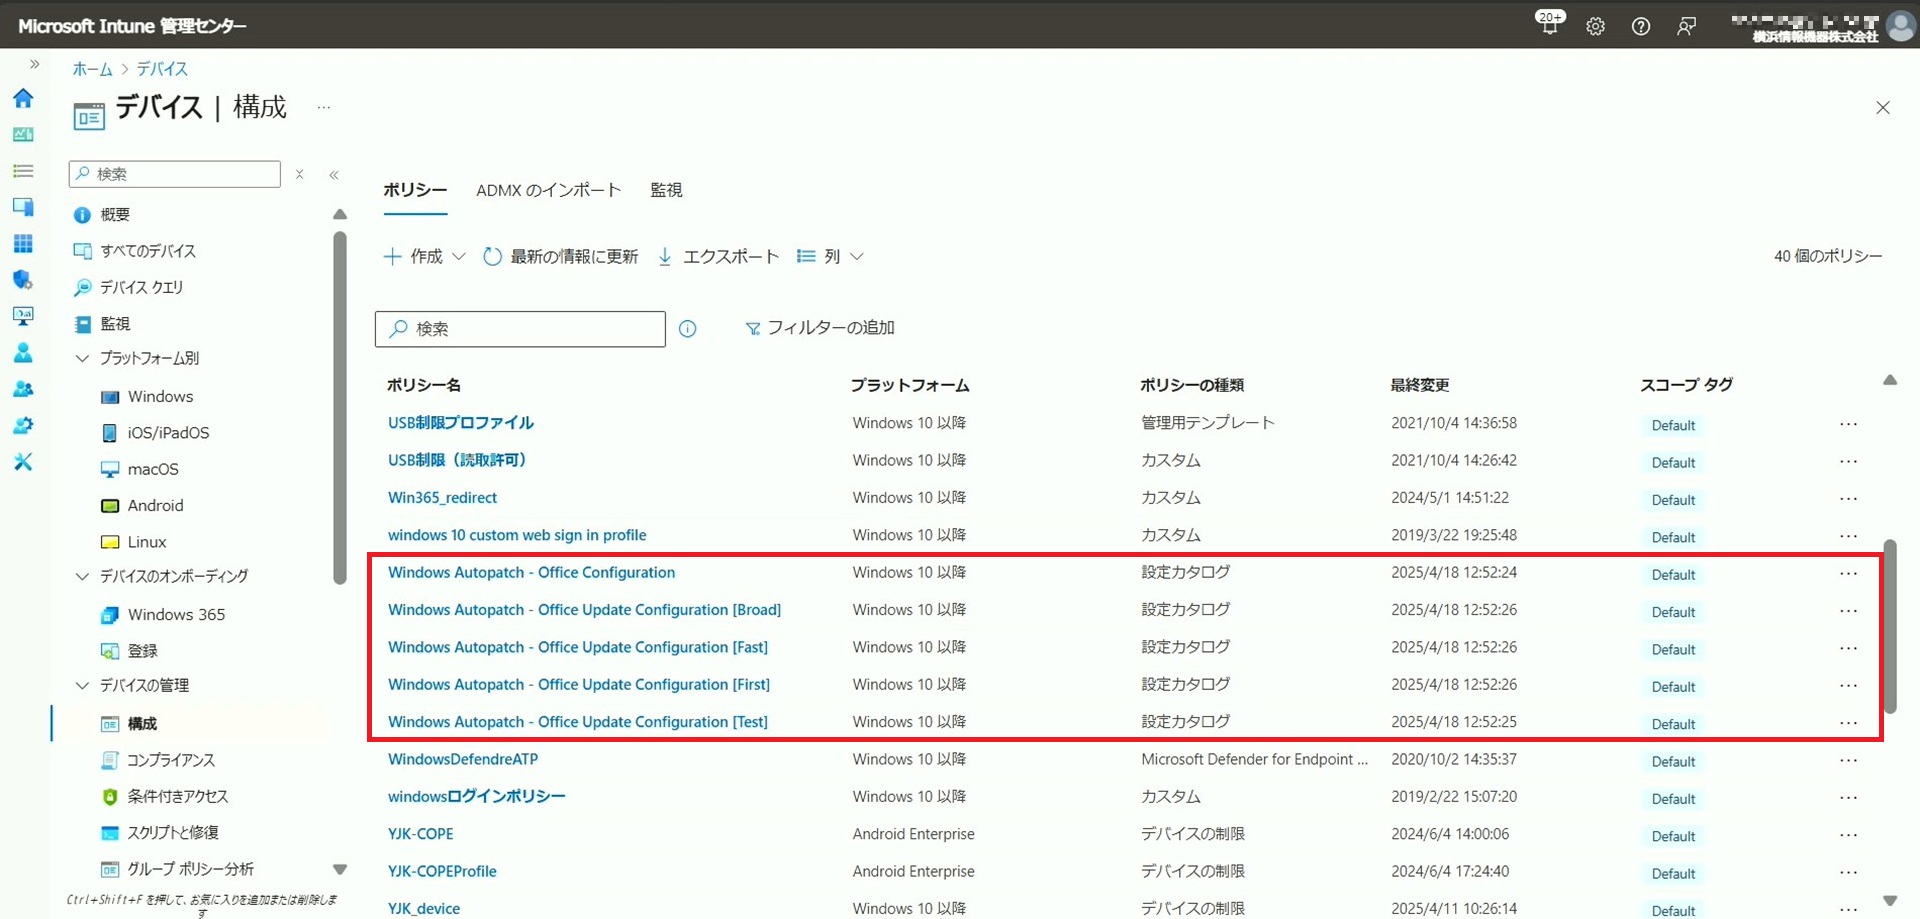Click the search info icon
Viewport: 1920px width, 919px height.
pos(688,329)
